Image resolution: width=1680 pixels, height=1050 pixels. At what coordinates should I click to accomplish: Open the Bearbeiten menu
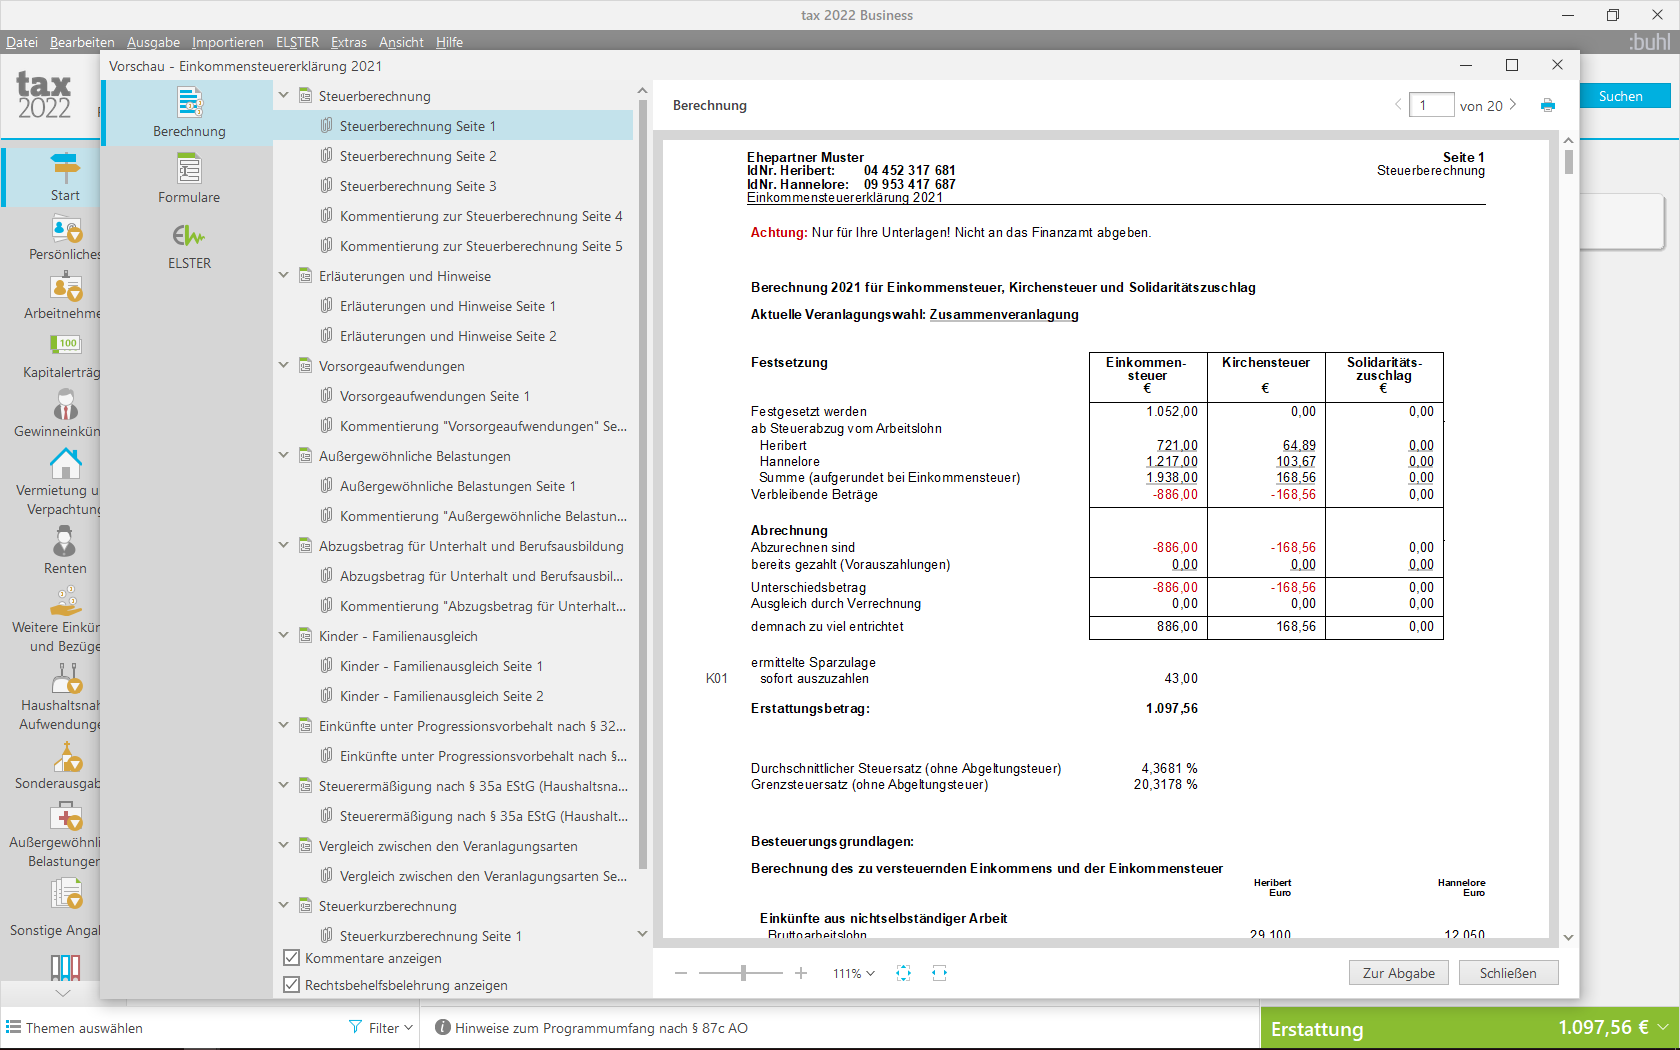click(x=82, y=42)
